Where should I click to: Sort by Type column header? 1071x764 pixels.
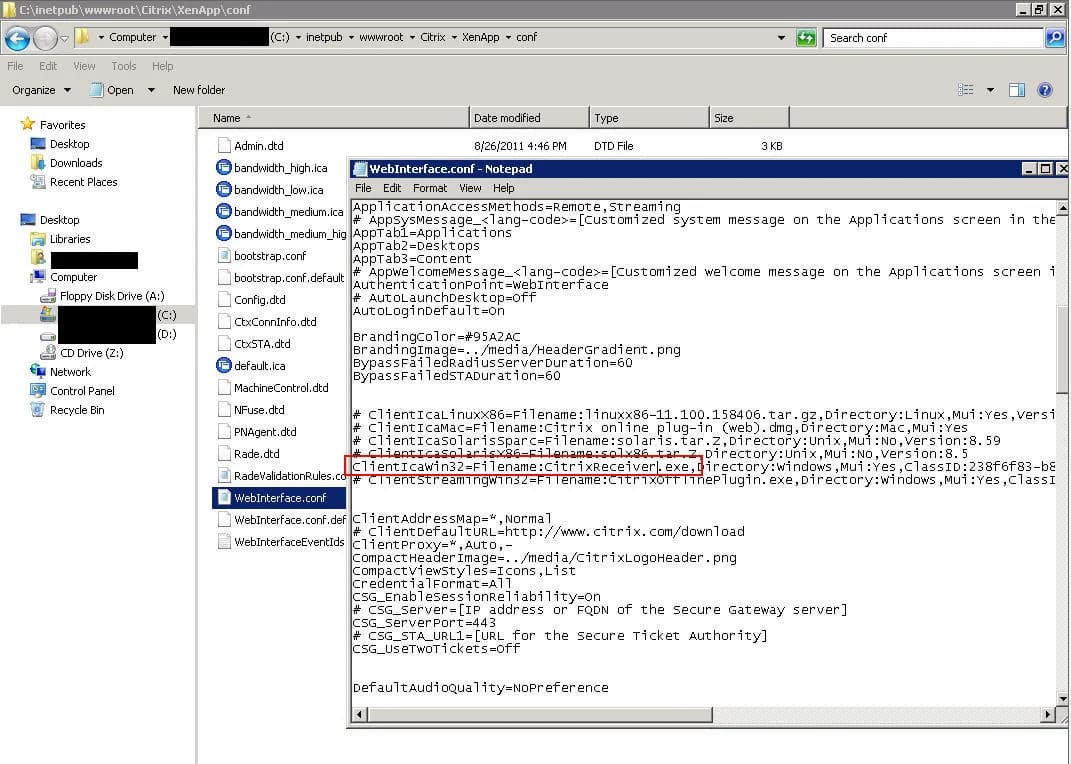tap(649, 117)
